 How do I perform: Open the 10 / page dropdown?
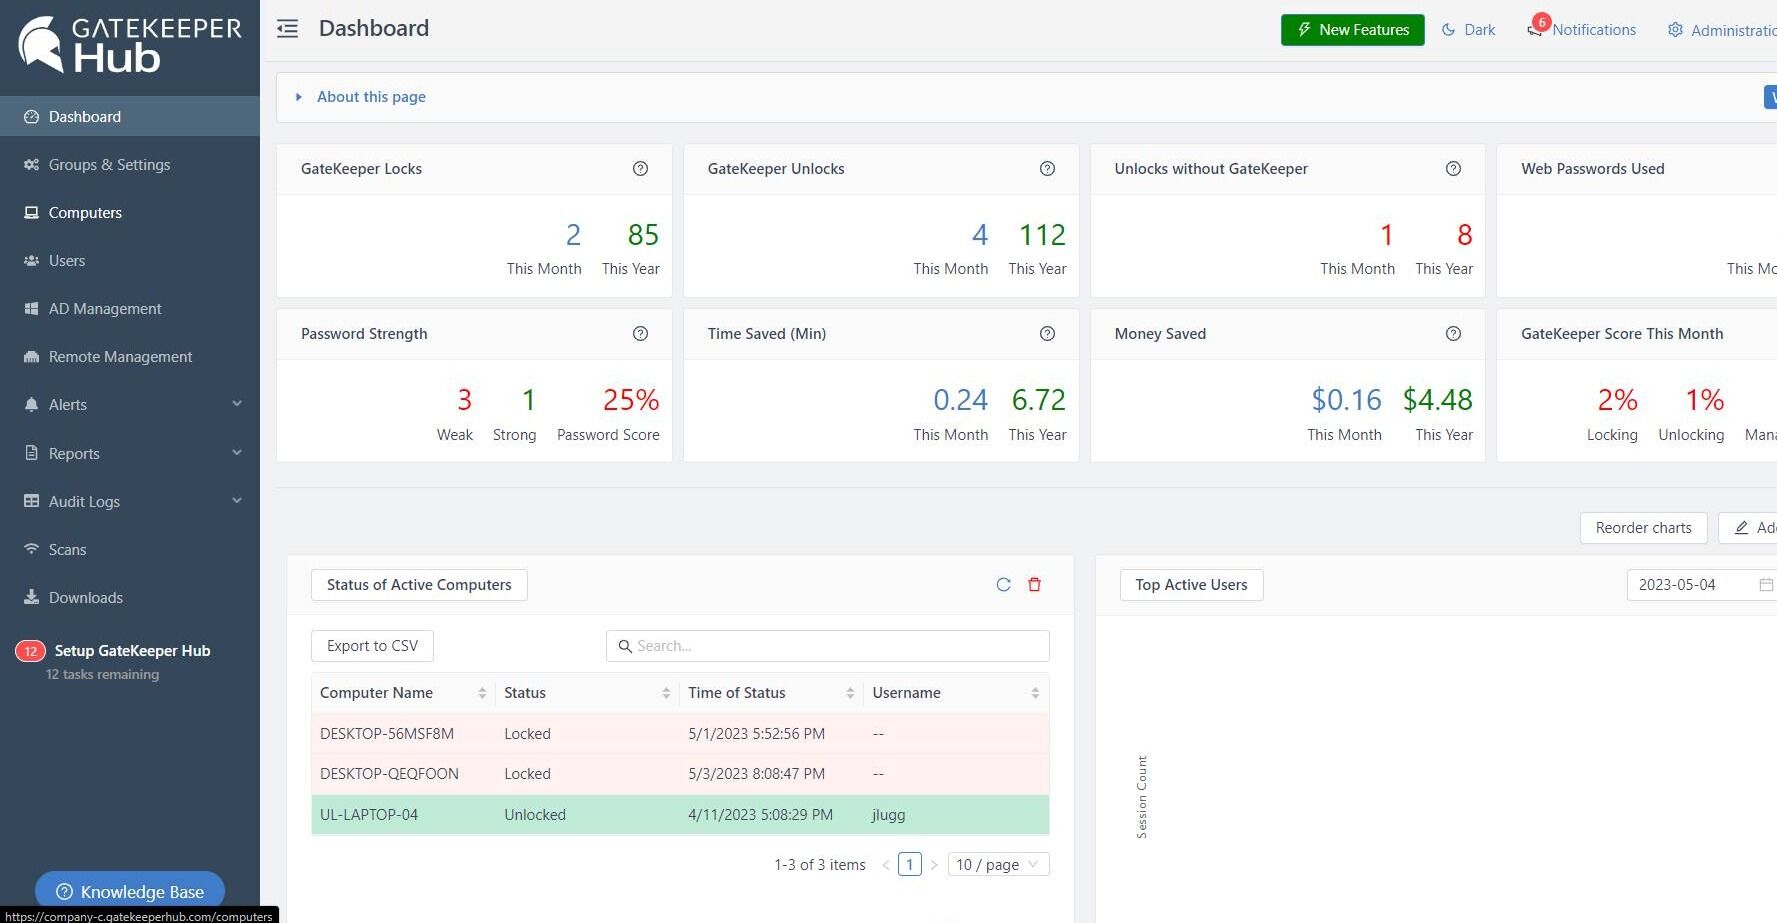pos(998,865)
